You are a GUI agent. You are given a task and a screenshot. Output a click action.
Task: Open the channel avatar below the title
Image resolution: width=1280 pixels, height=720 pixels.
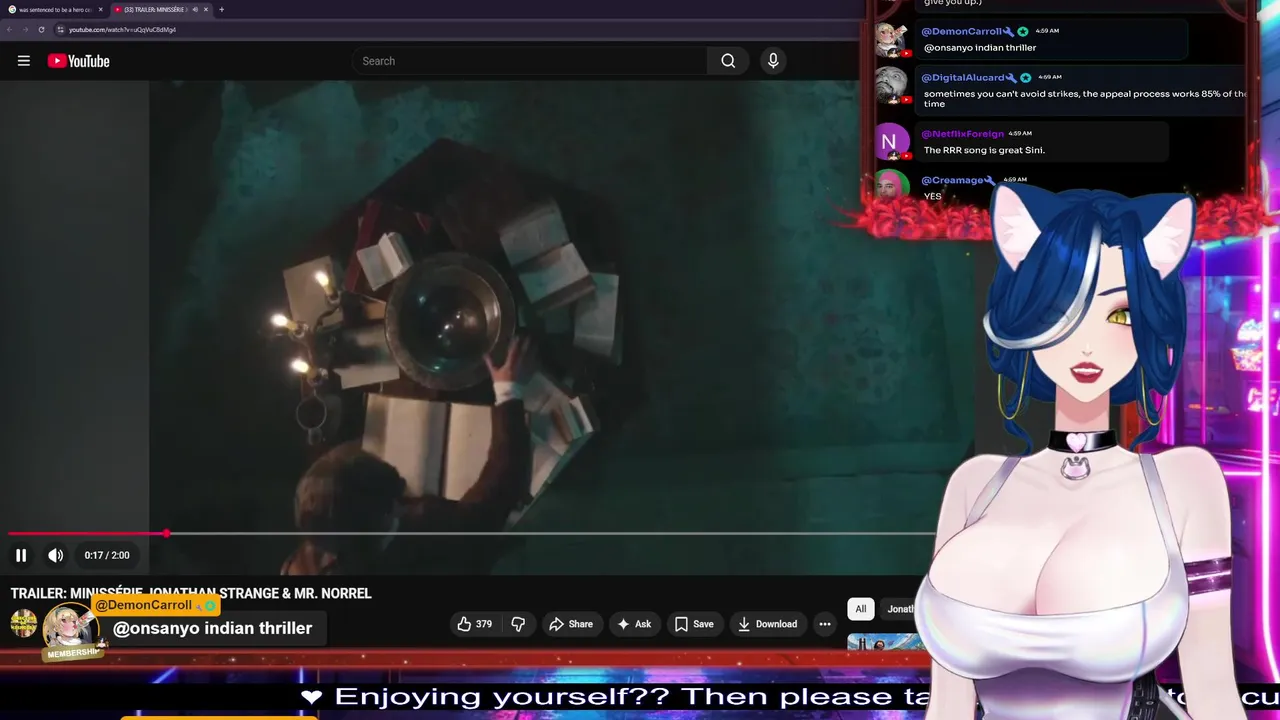tap(24, 624)
